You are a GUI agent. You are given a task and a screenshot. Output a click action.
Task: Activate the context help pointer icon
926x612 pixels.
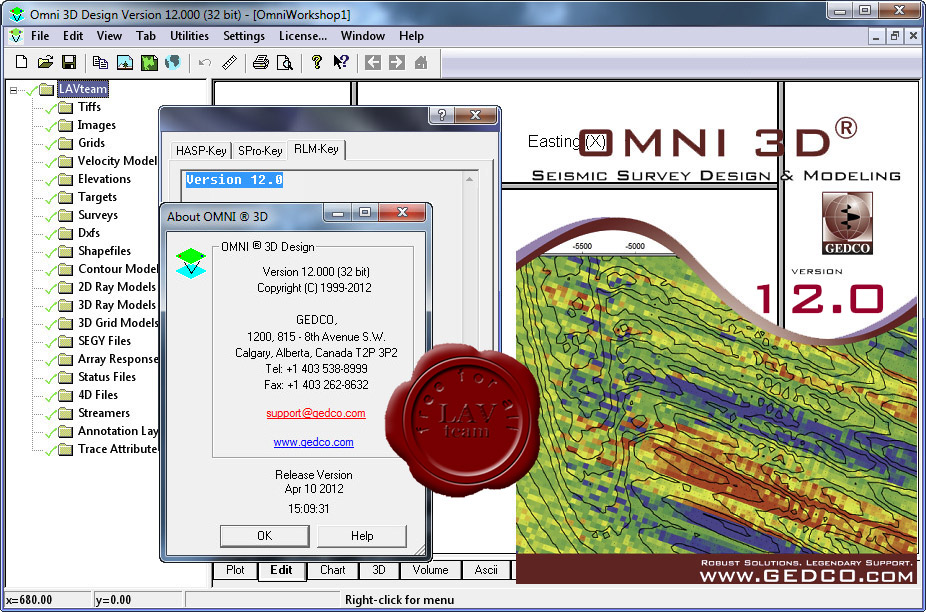(x=341, y=62)
